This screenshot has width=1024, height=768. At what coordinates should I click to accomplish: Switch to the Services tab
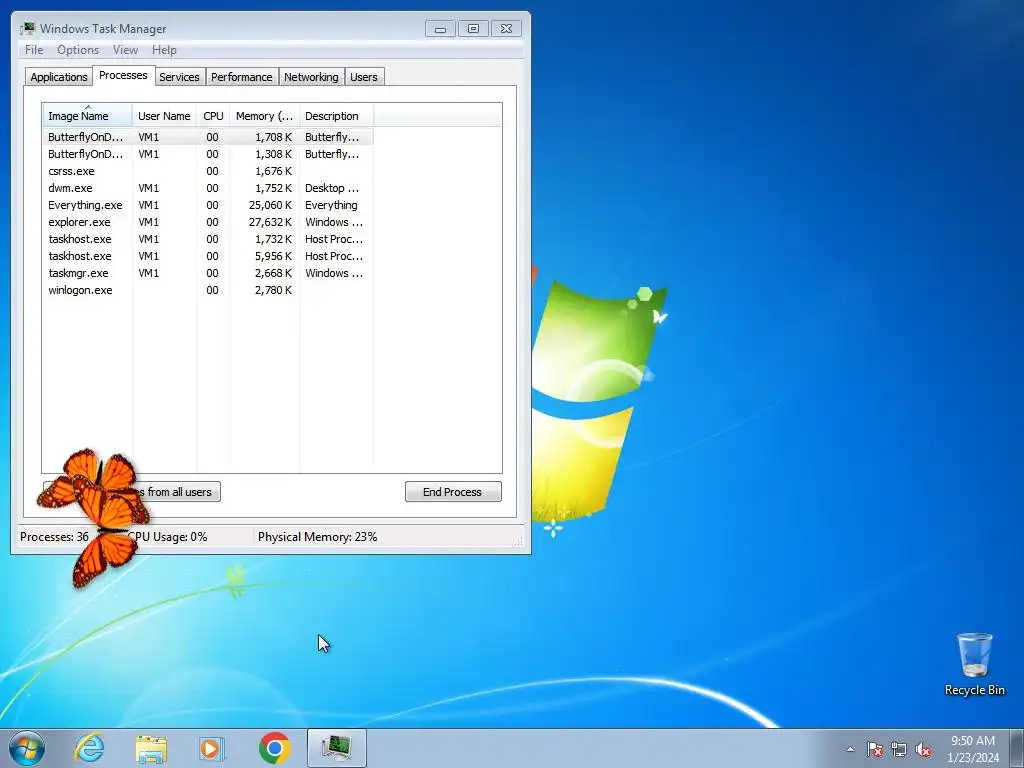click(179, 77)
